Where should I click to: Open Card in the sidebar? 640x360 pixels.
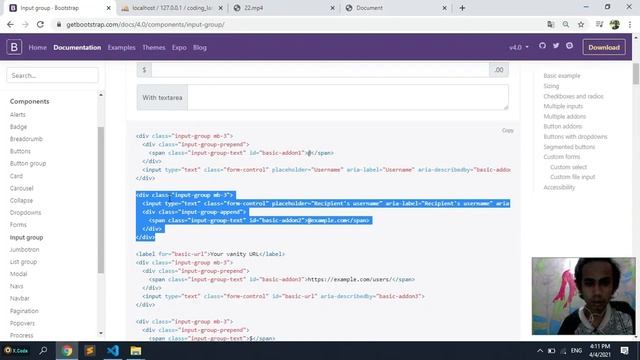pyautogui.click(x=16, y=176)
